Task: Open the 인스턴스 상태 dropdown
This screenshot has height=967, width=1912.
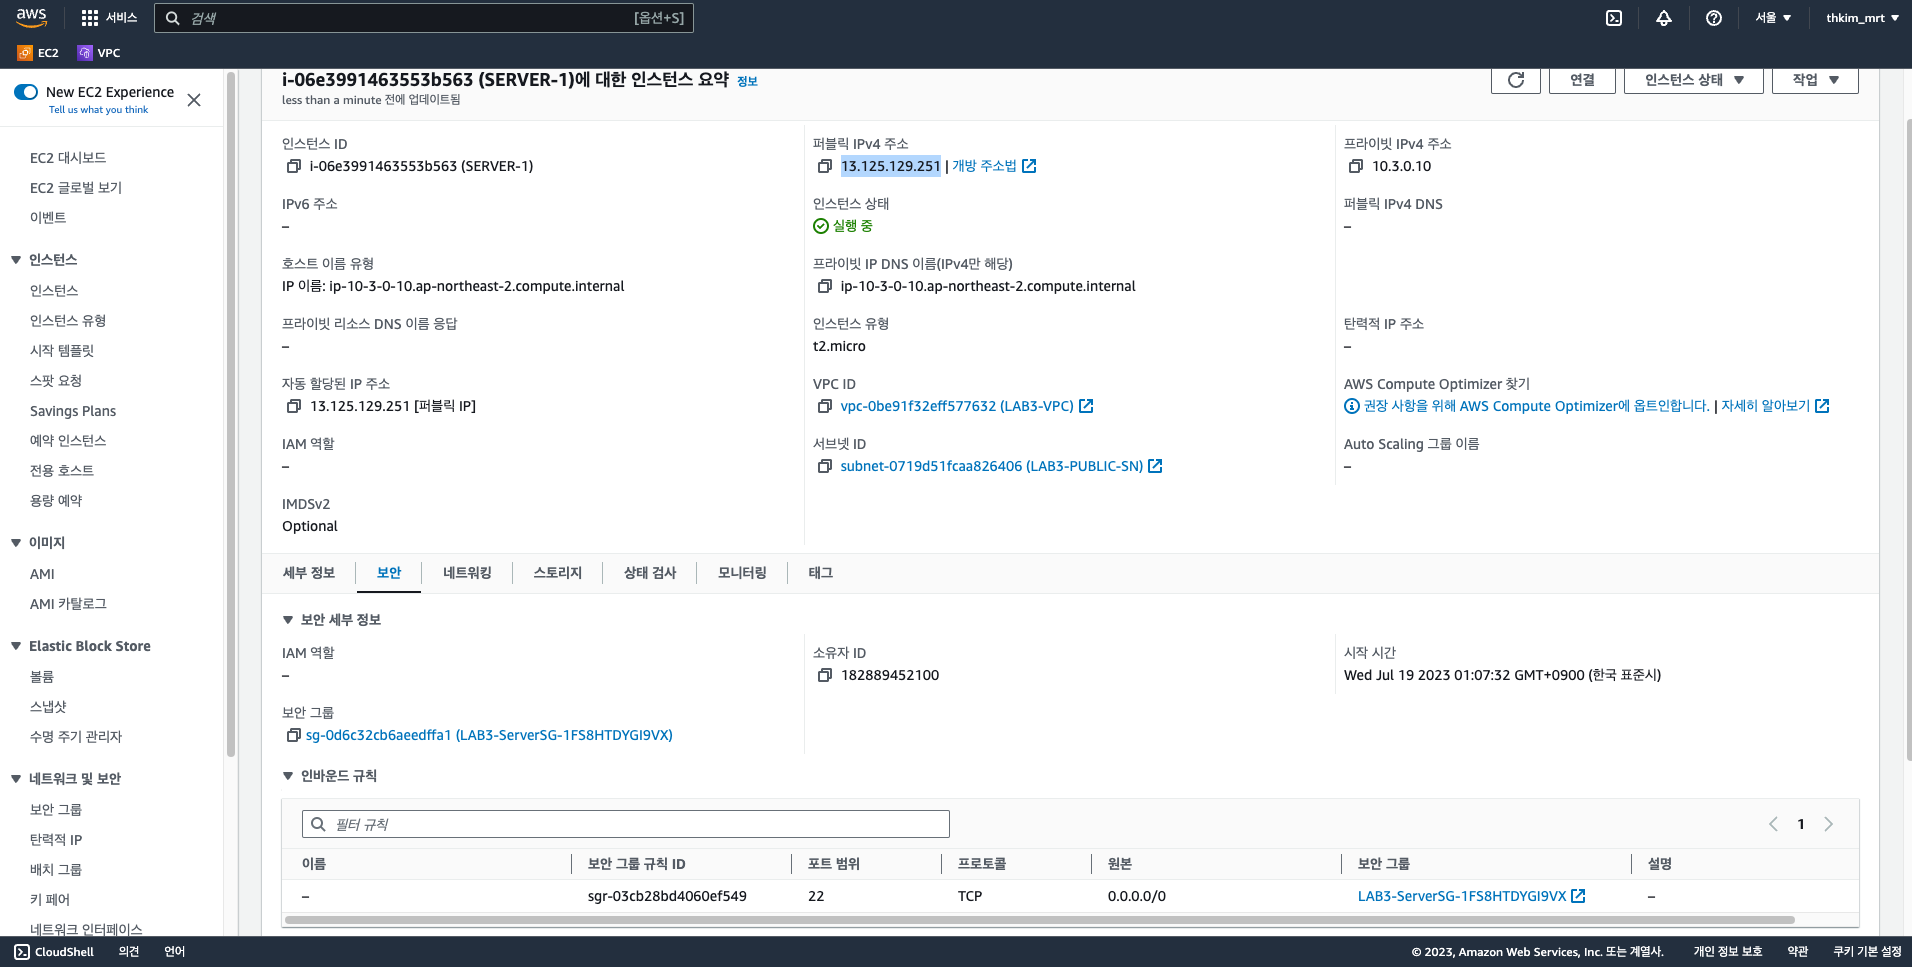Action: click(x=1694, y=80)
